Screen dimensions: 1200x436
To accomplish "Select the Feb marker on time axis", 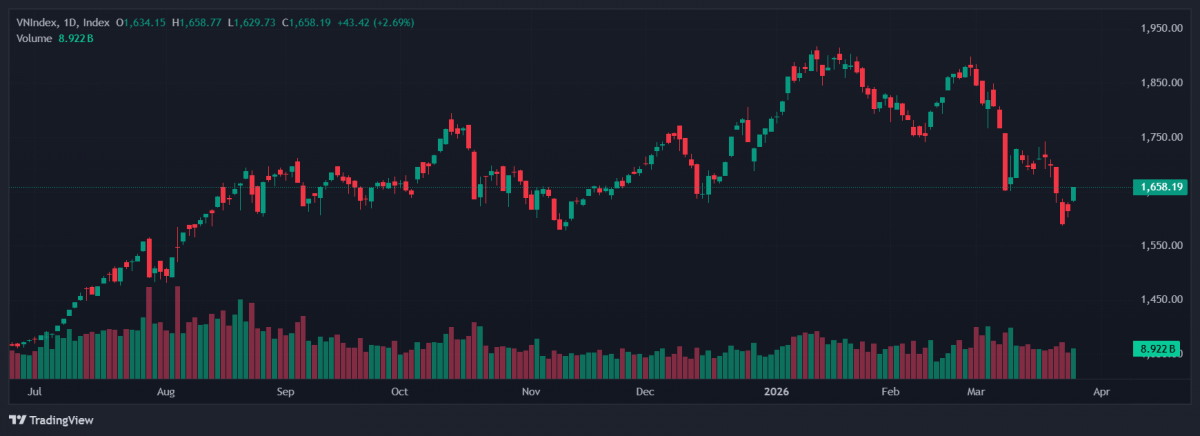I will 890,393.
